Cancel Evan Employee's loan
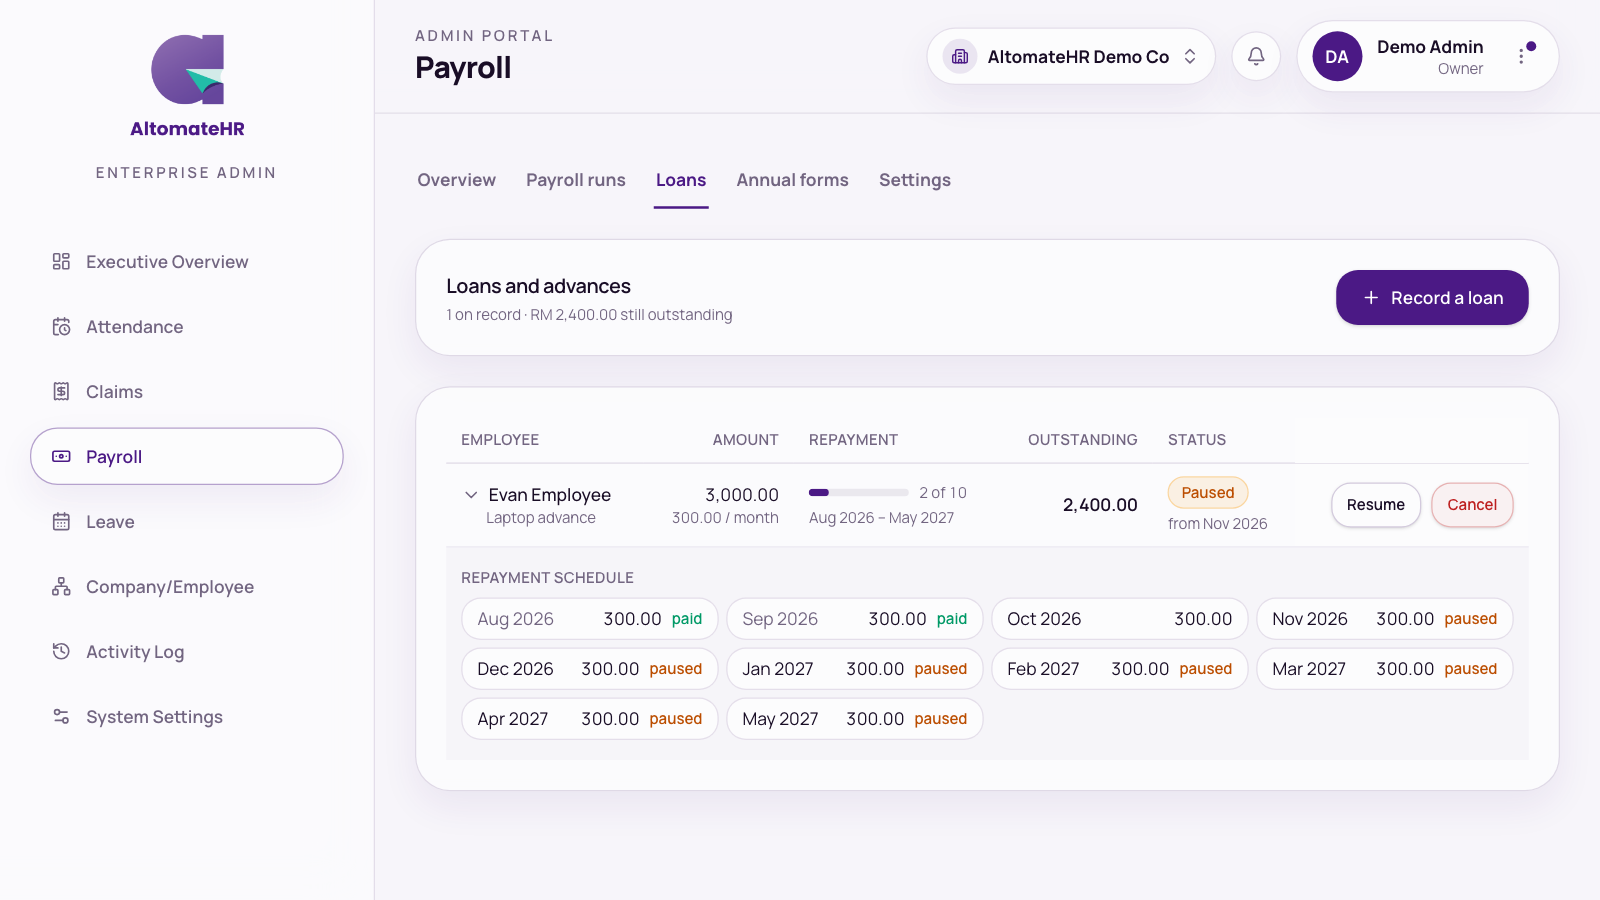This screenshot has height=900, width=1600. pos(1472,505)
